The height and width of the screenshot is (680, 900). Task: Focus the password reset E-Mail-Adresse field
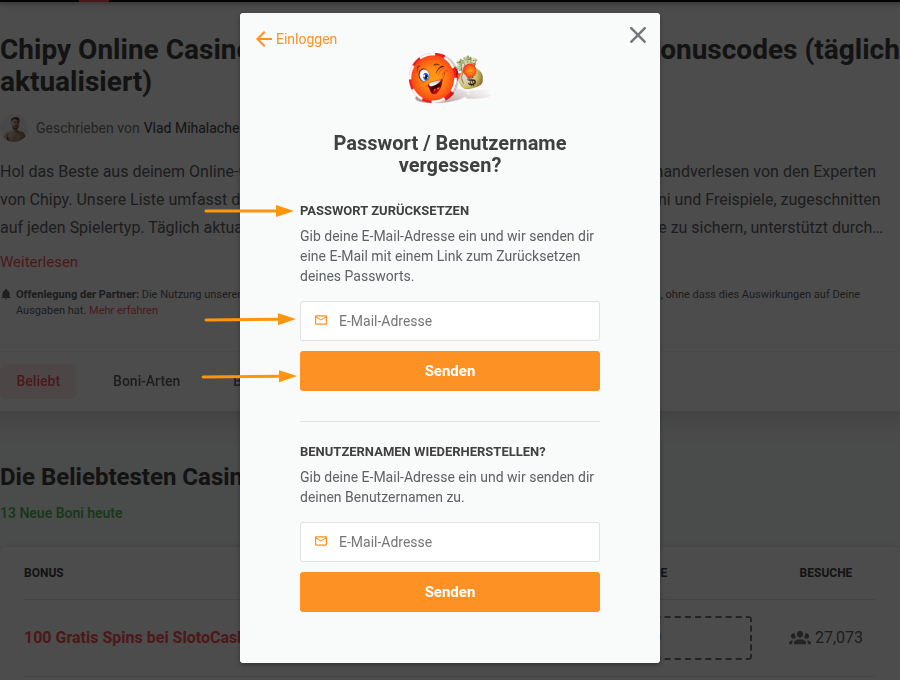(x=449, y=321)
